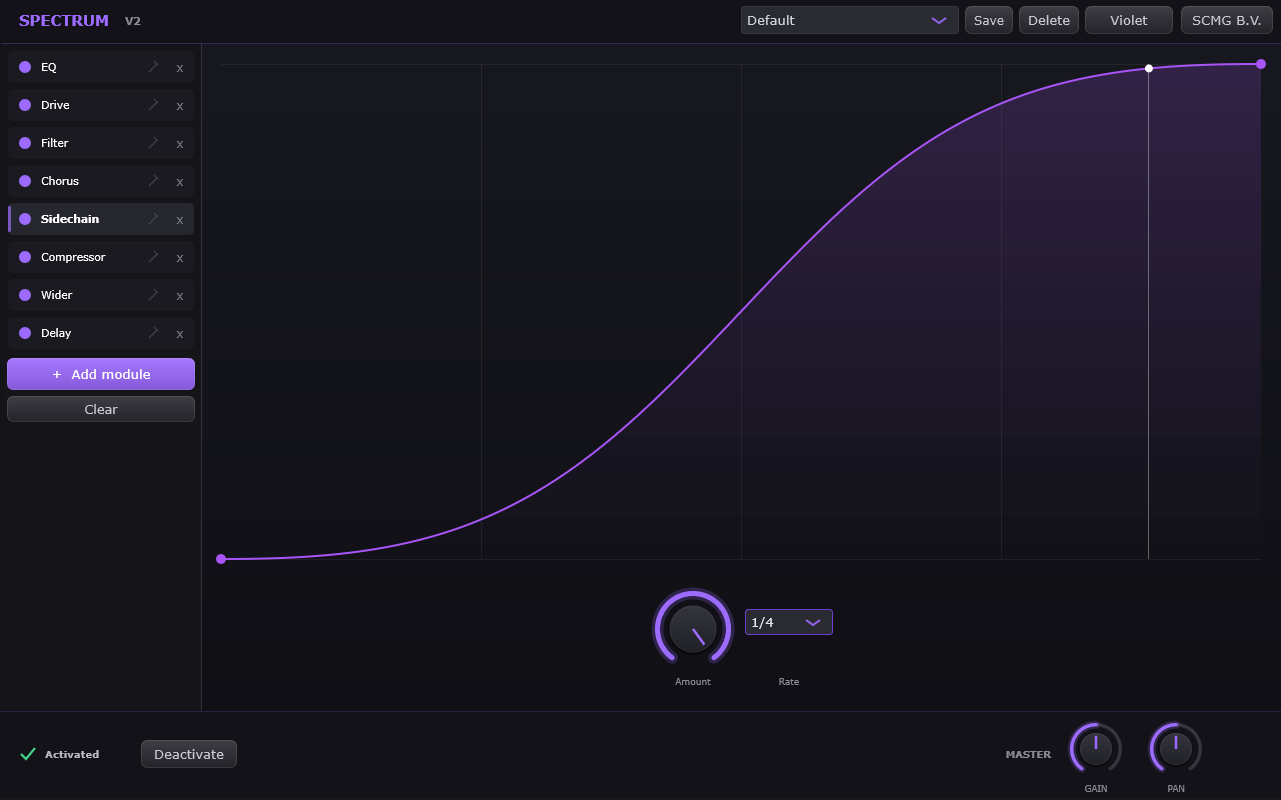This screenshot has width=1281, height=800.
Task: Select the Sidechain module name
Action: coord(70,219)
